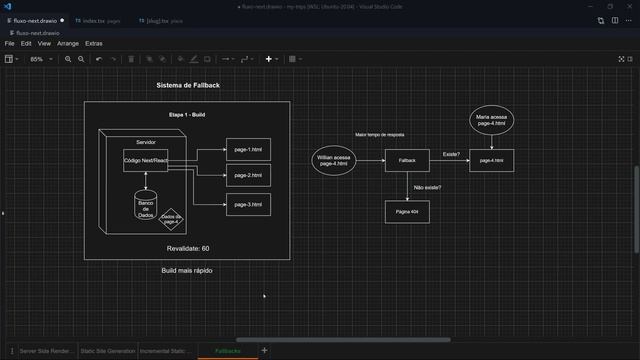Viewport: 640px width, 360px height.
Task: Open the 85% zoom level dropdown
Action: [41, 59]
